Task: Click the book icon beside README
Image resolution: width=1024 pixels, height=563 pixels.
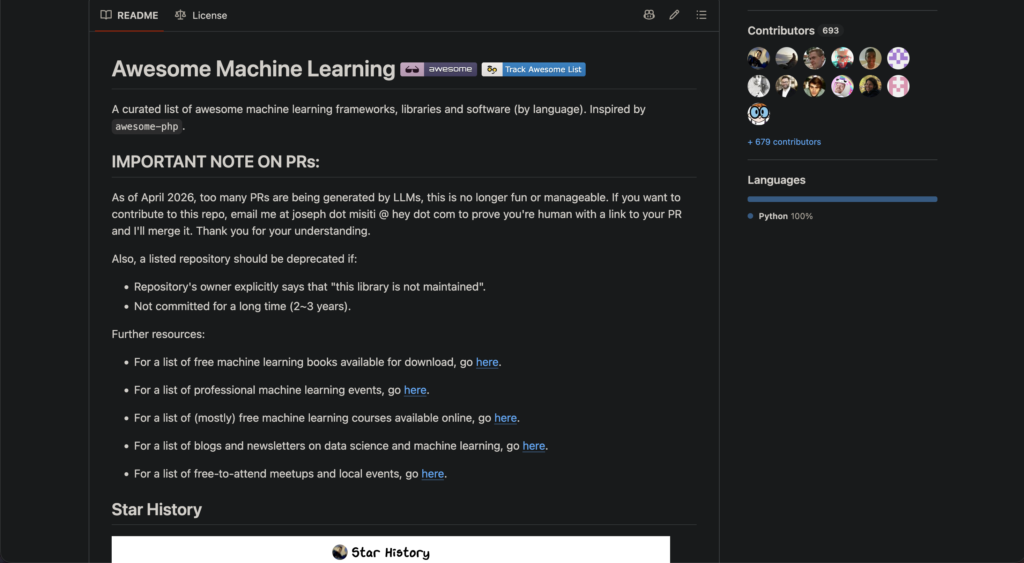Action: pos(106,15)
